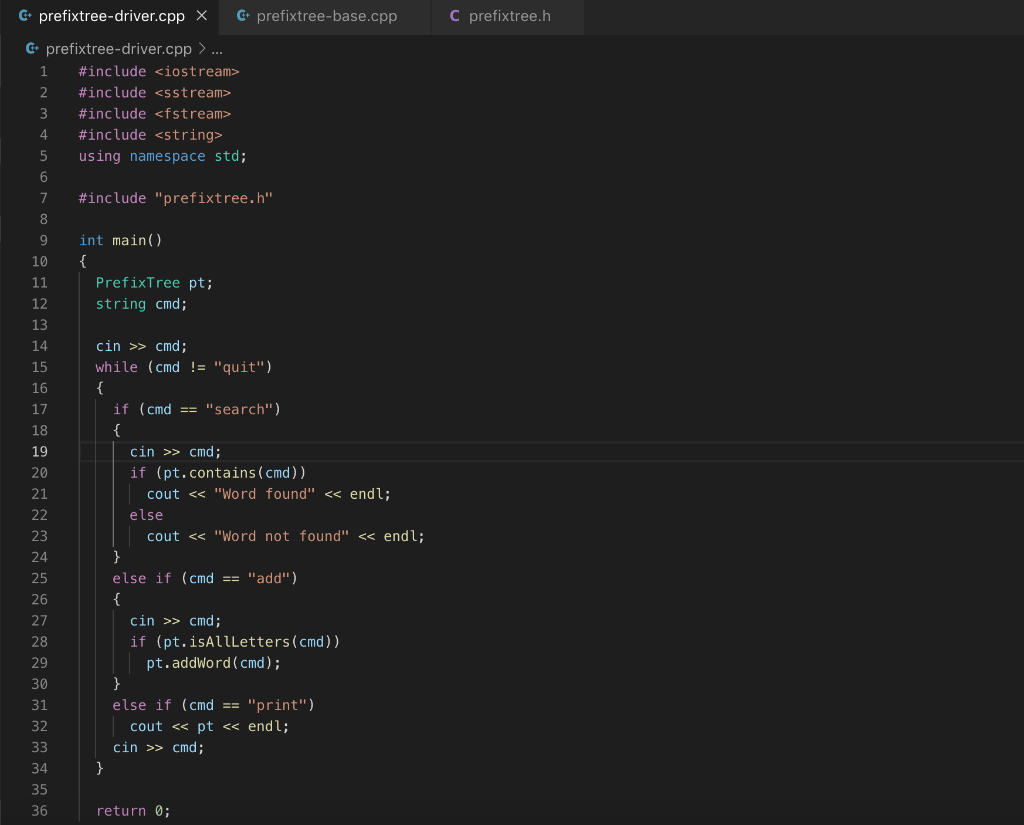The height and width of the screenshot is (825, 1024).
Task: Open the prefixtree.h tab
Action: coord(508,16)
